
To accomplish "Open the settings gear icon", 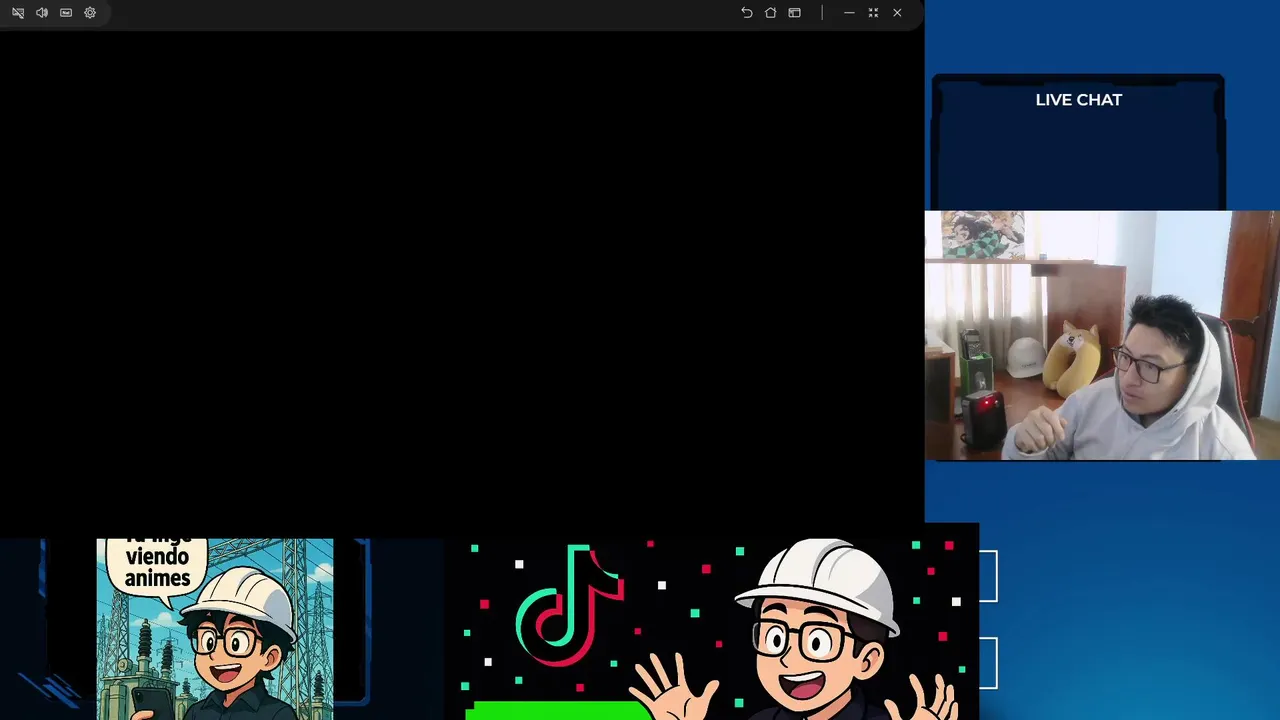I will click(x=90, y=13).
